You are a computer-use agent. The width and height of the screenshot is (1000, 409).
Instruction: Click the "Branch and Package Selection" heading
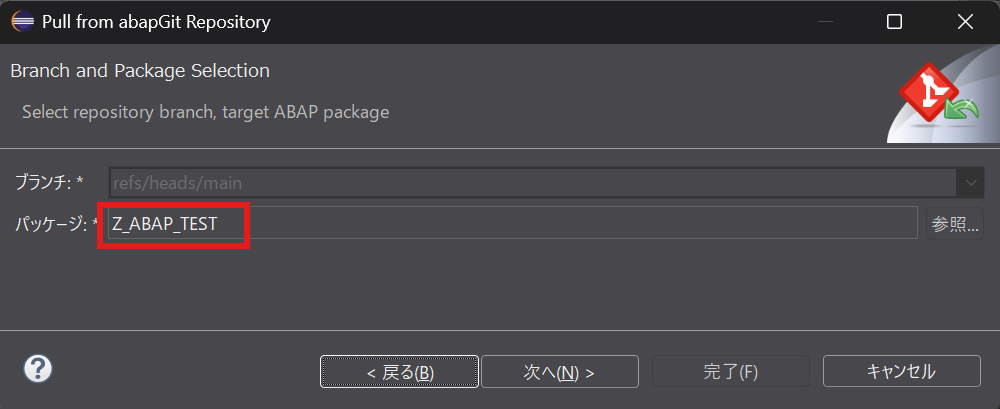click(140, 71)
